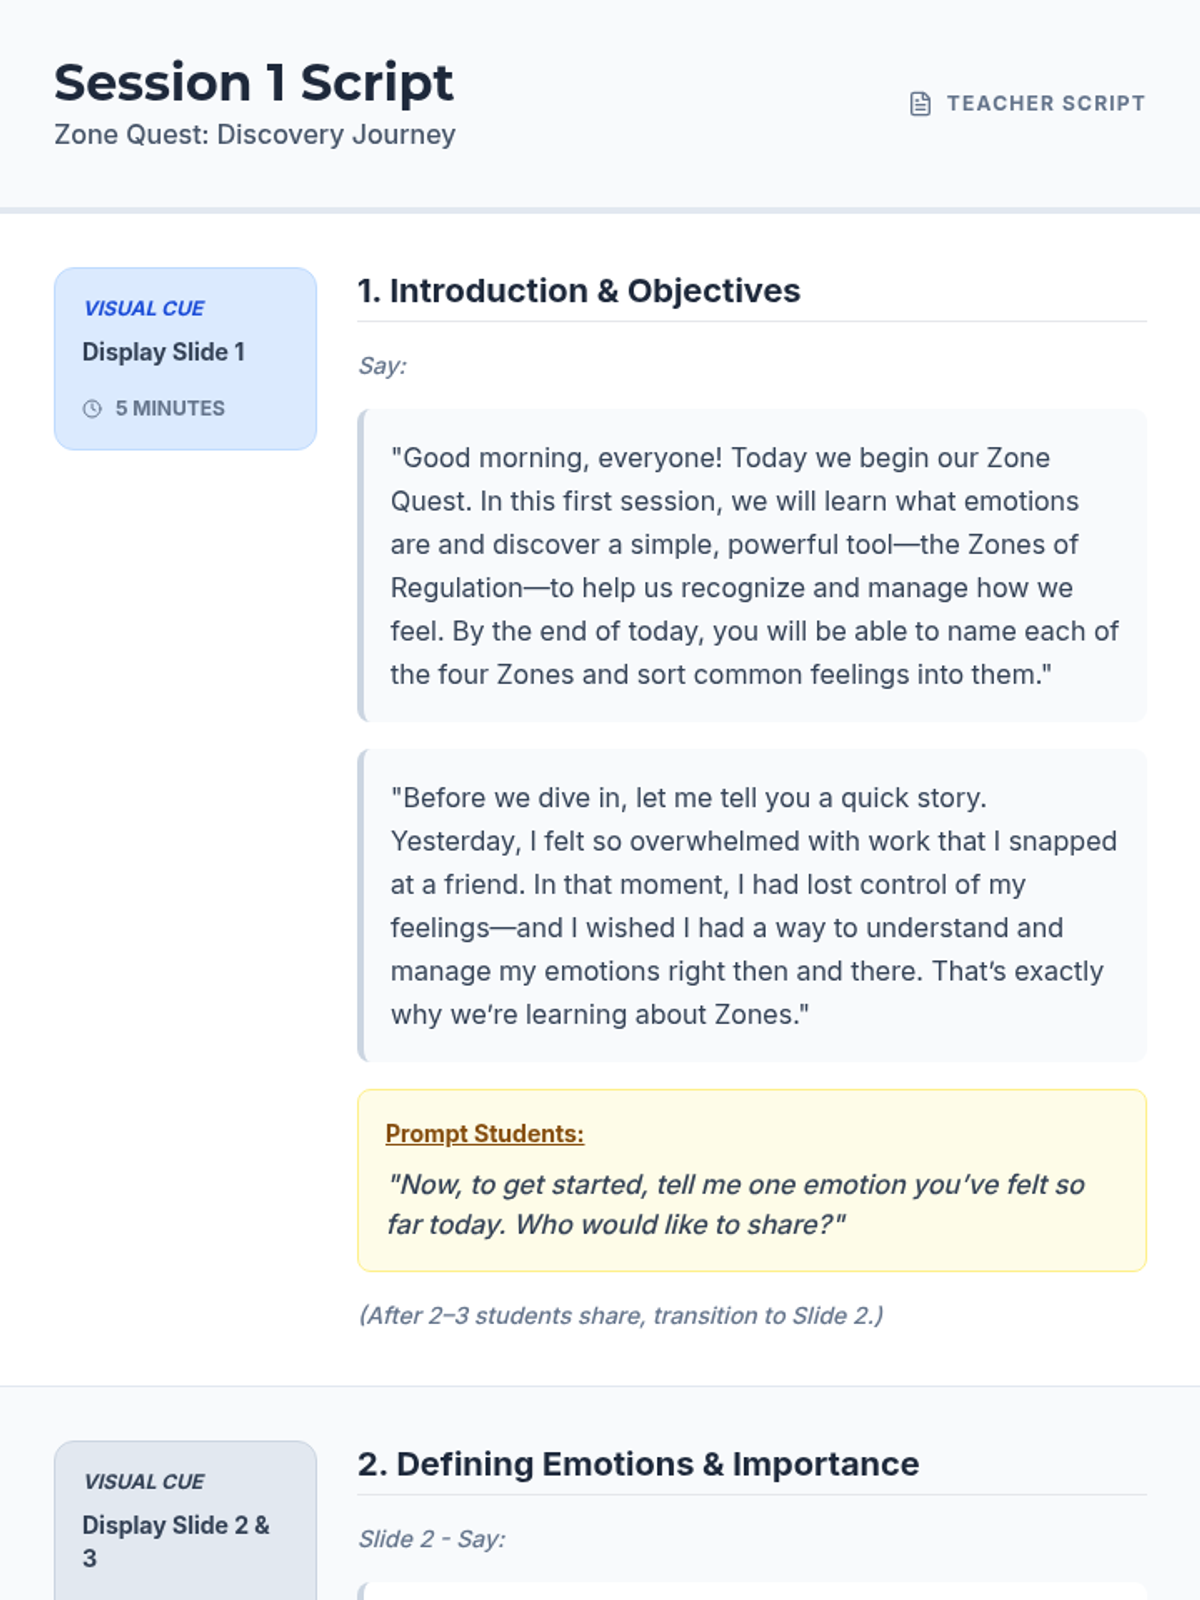Click the 2. Defining Emotions & Importance heading
Image resolution: width=1200 pixels, height=1600 pixels.
point(638,1464)
